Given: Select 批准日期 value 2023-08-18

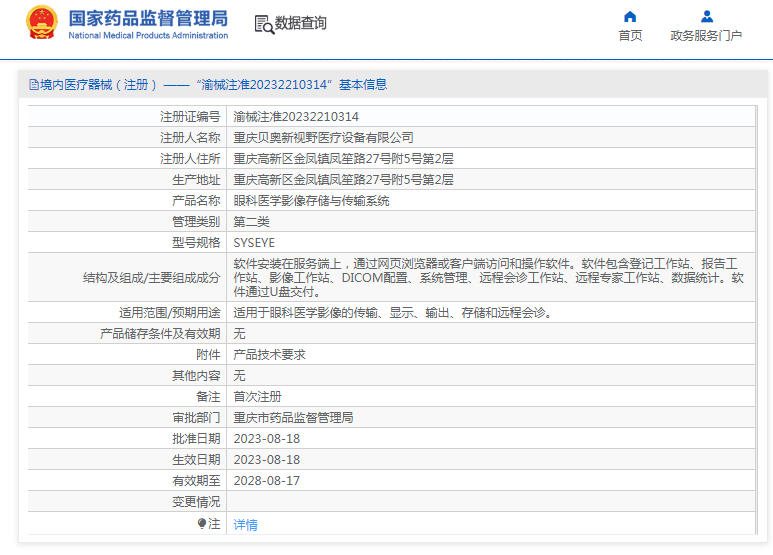Looking at the screenshot, I should click(x=266, y=439).
